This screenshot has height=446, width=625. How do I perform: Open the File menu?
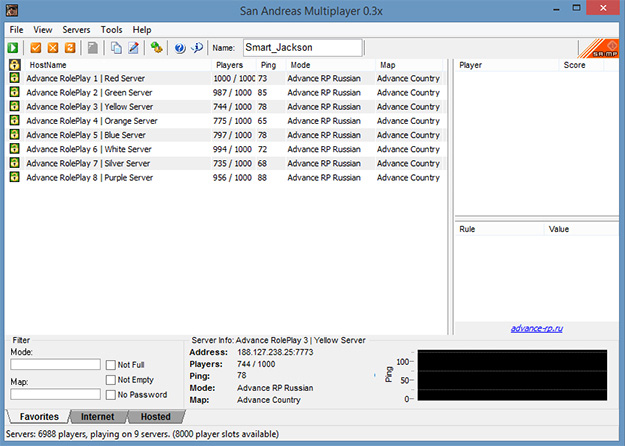16,30
